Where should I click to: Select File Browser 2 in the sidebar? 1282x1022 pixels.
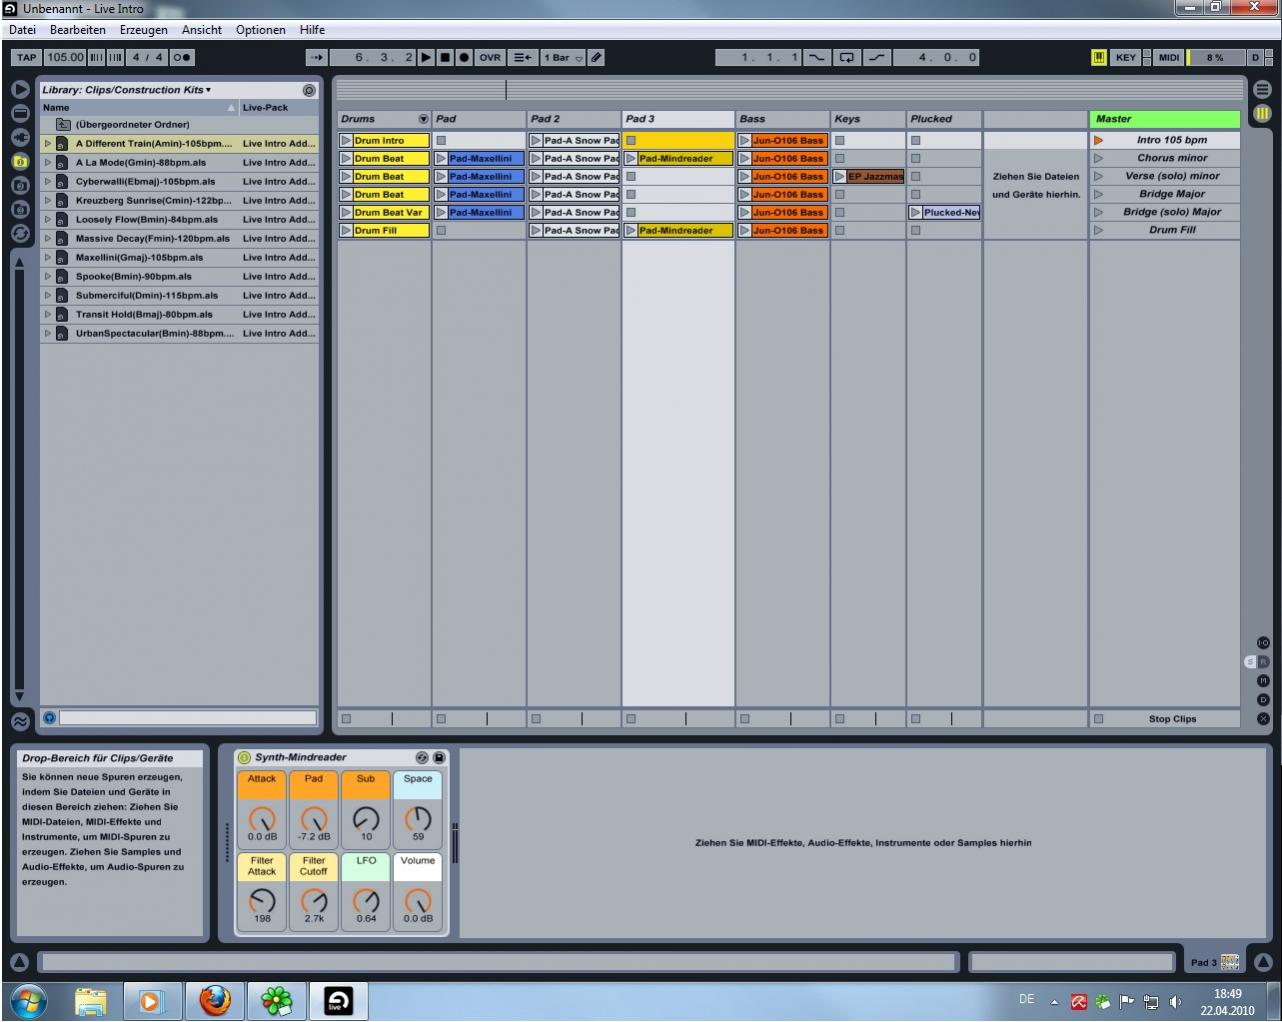coord(20,185)
